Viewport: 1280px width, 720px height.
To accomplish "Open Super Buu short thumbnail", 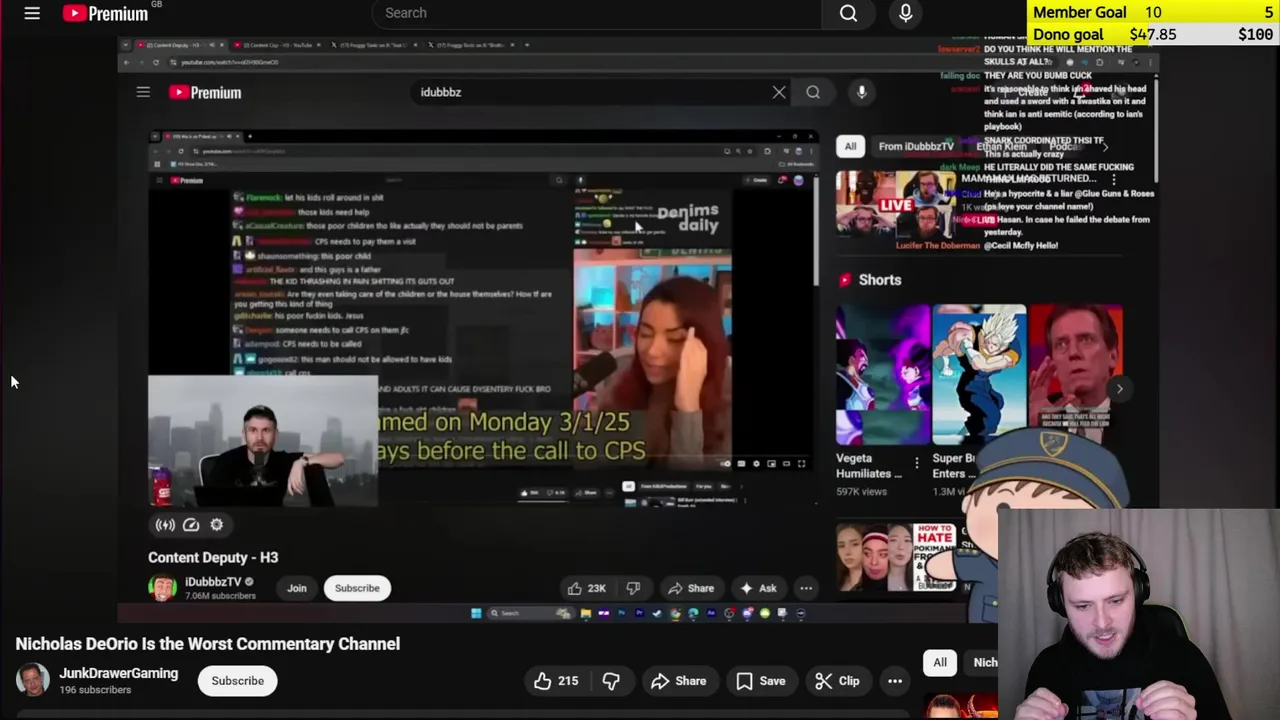I will point(979,375).
